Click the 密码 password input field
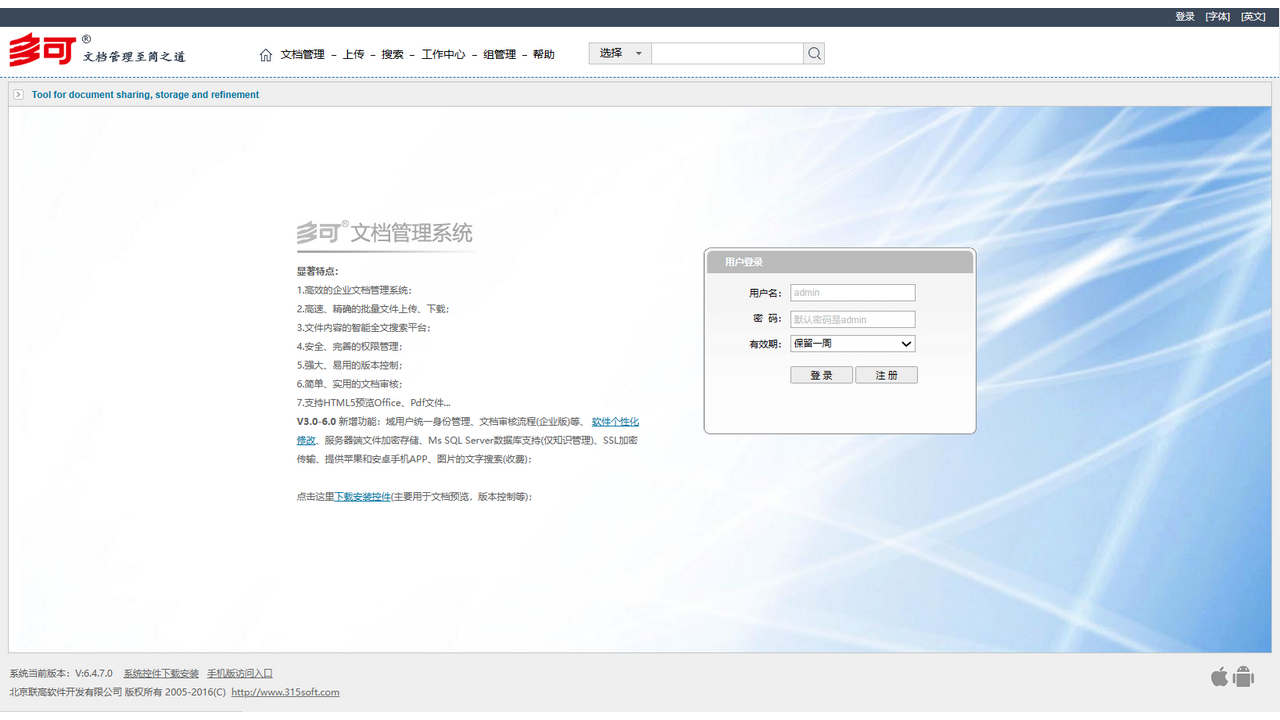 point(852,320)
